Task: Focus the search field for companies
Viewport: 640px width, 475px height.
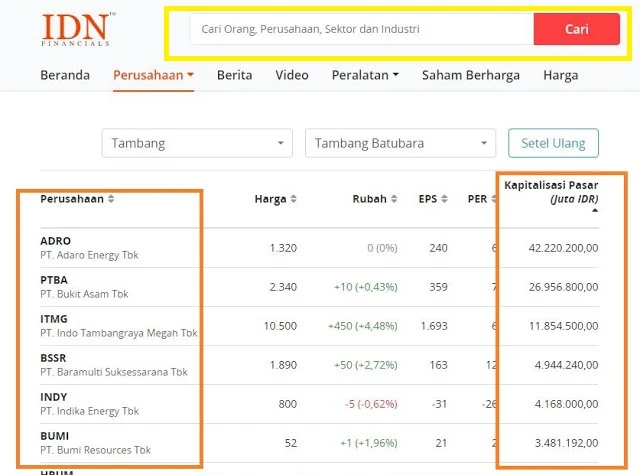Action: tap(362, 29)
